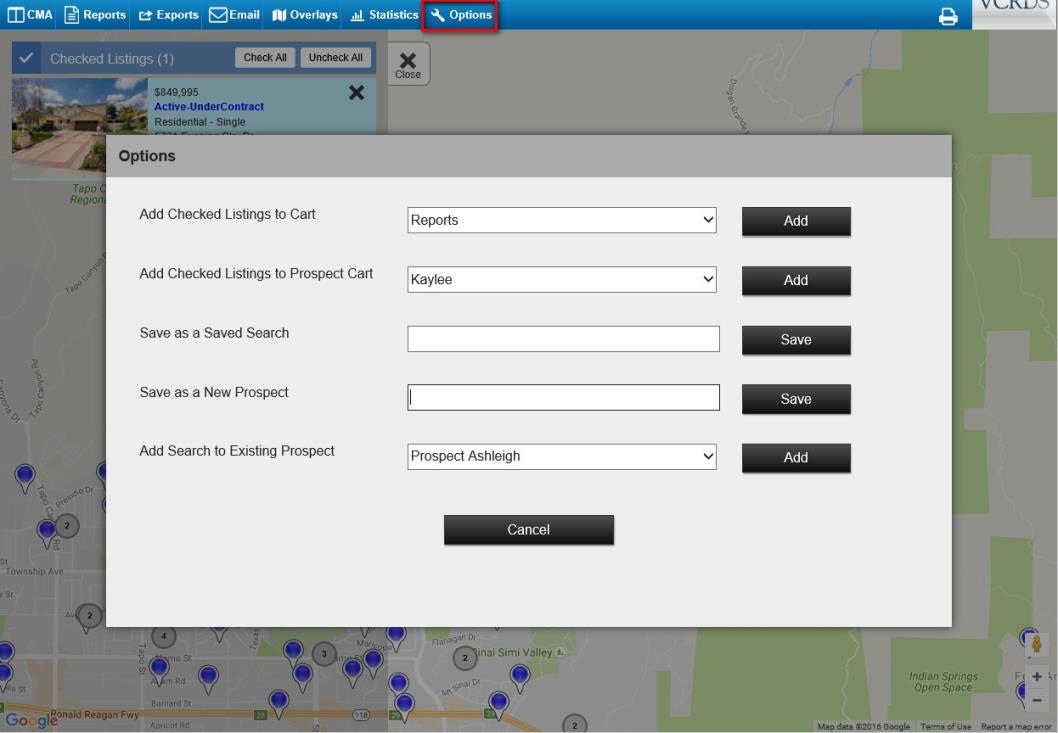1058x733 pixels.
Task: Zoom out on the map
Action: pyautogui.click(x=1037, y=701)
